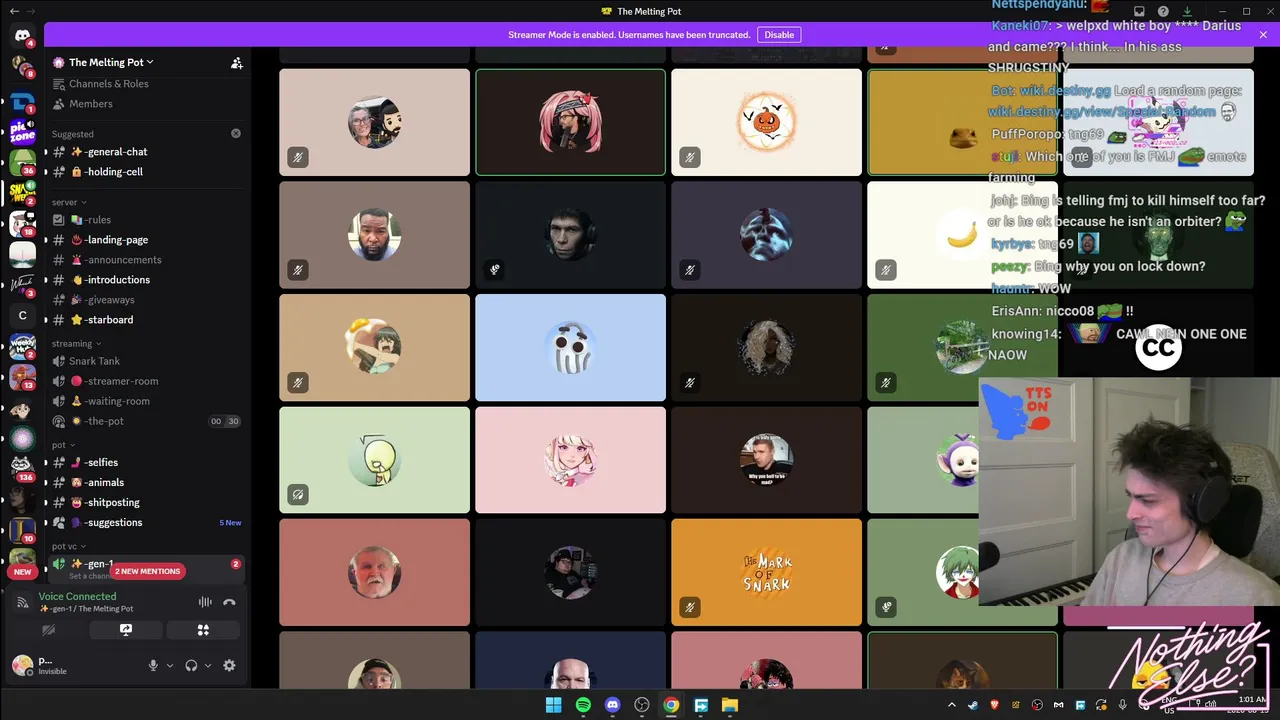Invite people to The Melting Pot
The height and width of the screenshot is (720, 1280).
click(x=237, y=62)
